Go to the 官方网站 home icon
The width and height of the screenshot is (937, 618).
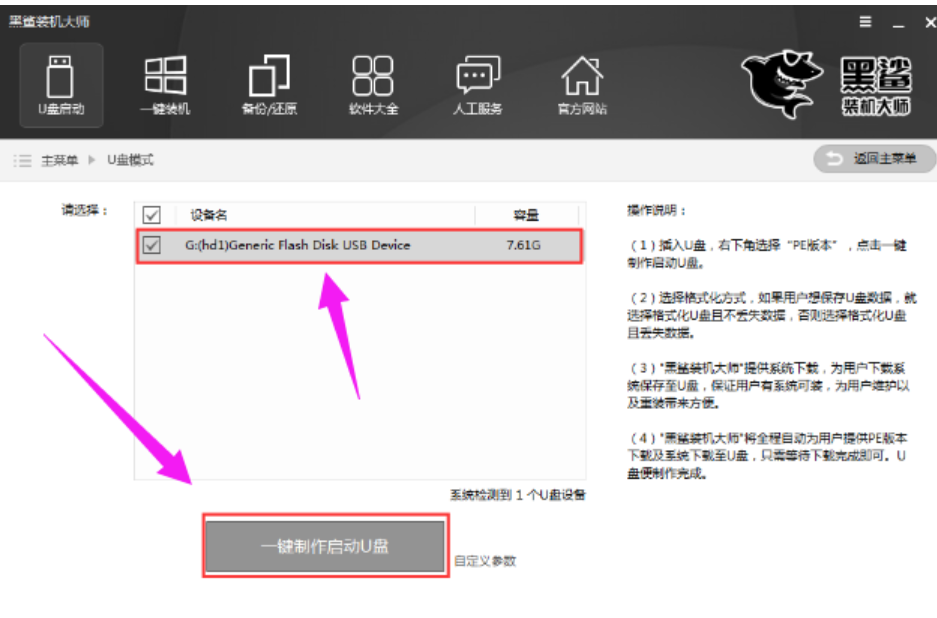click(581, 85)
